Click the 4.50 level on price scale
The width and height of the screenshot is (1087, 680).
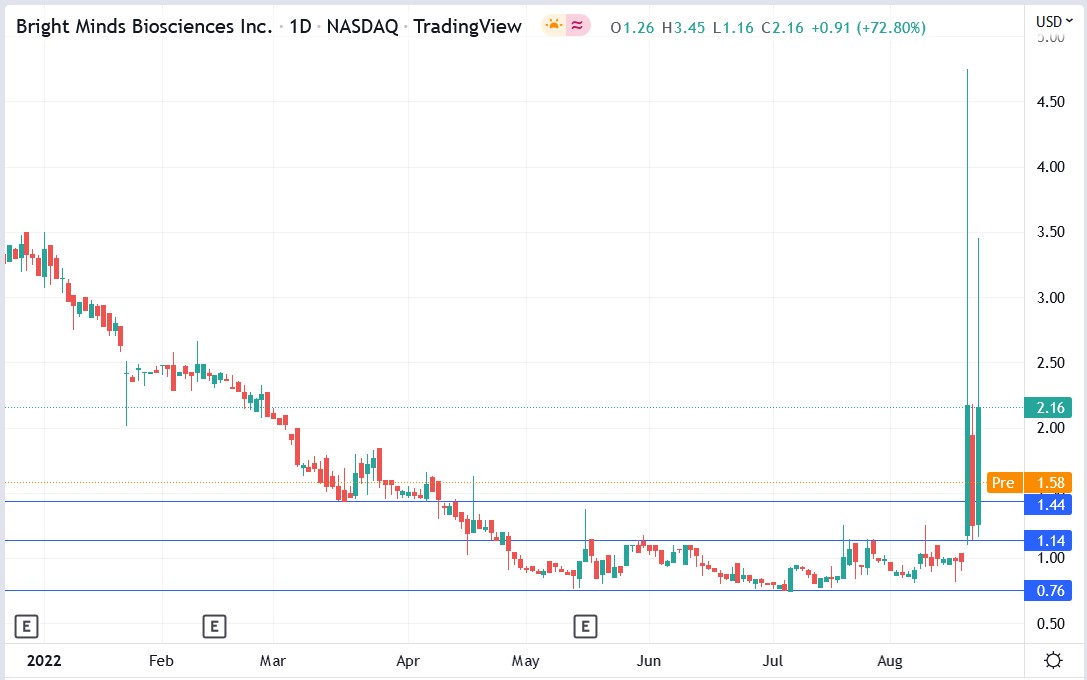coord(1049,102)
